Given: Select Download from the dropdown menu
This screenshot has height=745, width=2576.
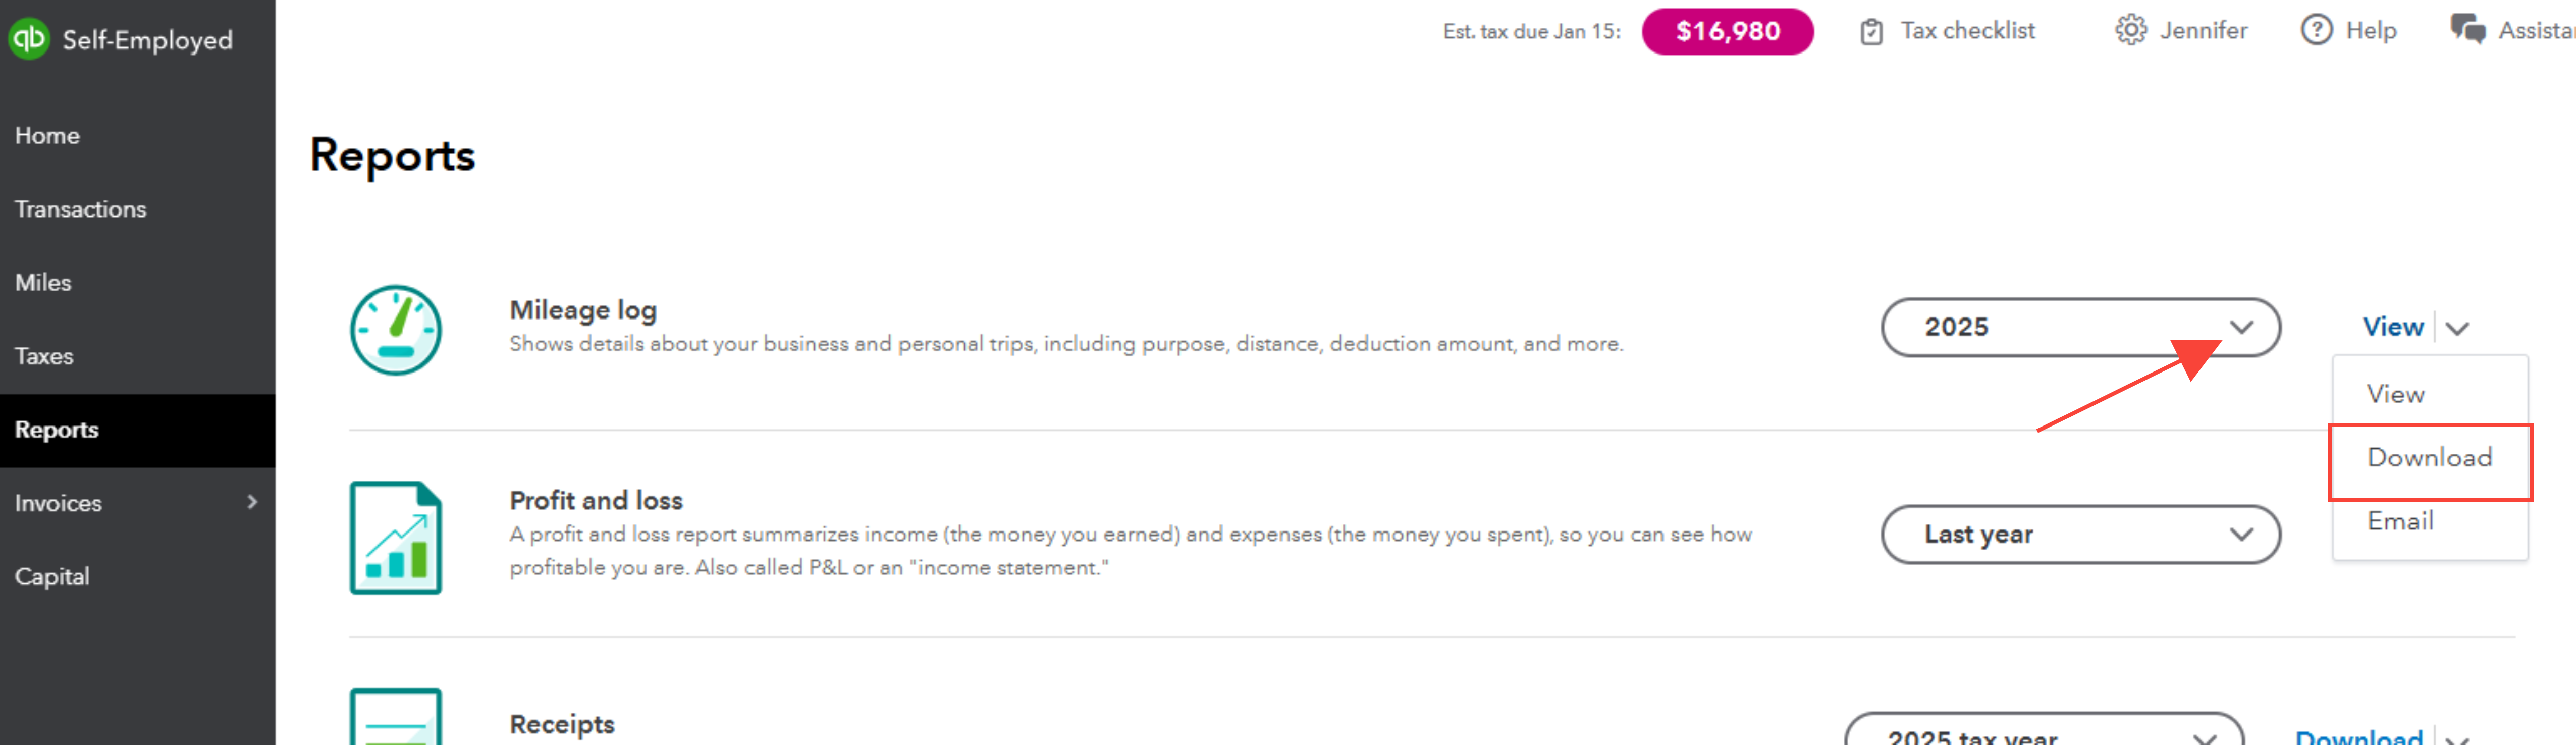Looking at the screenshot, I should [2429, 458].
